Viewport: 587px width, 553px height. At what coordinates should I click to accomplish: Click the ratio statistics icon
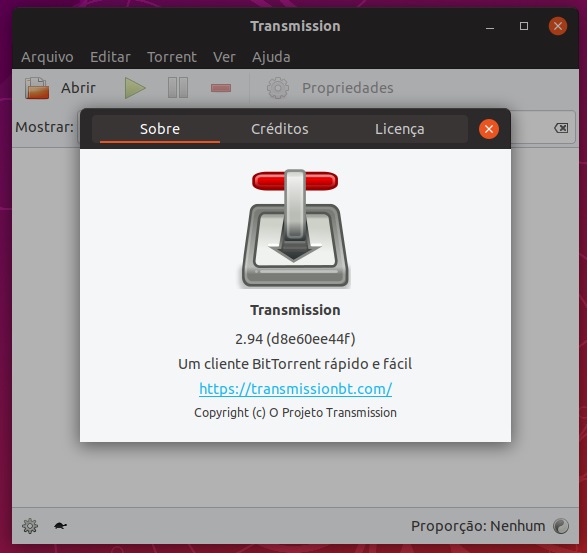(x=561, y=526)
